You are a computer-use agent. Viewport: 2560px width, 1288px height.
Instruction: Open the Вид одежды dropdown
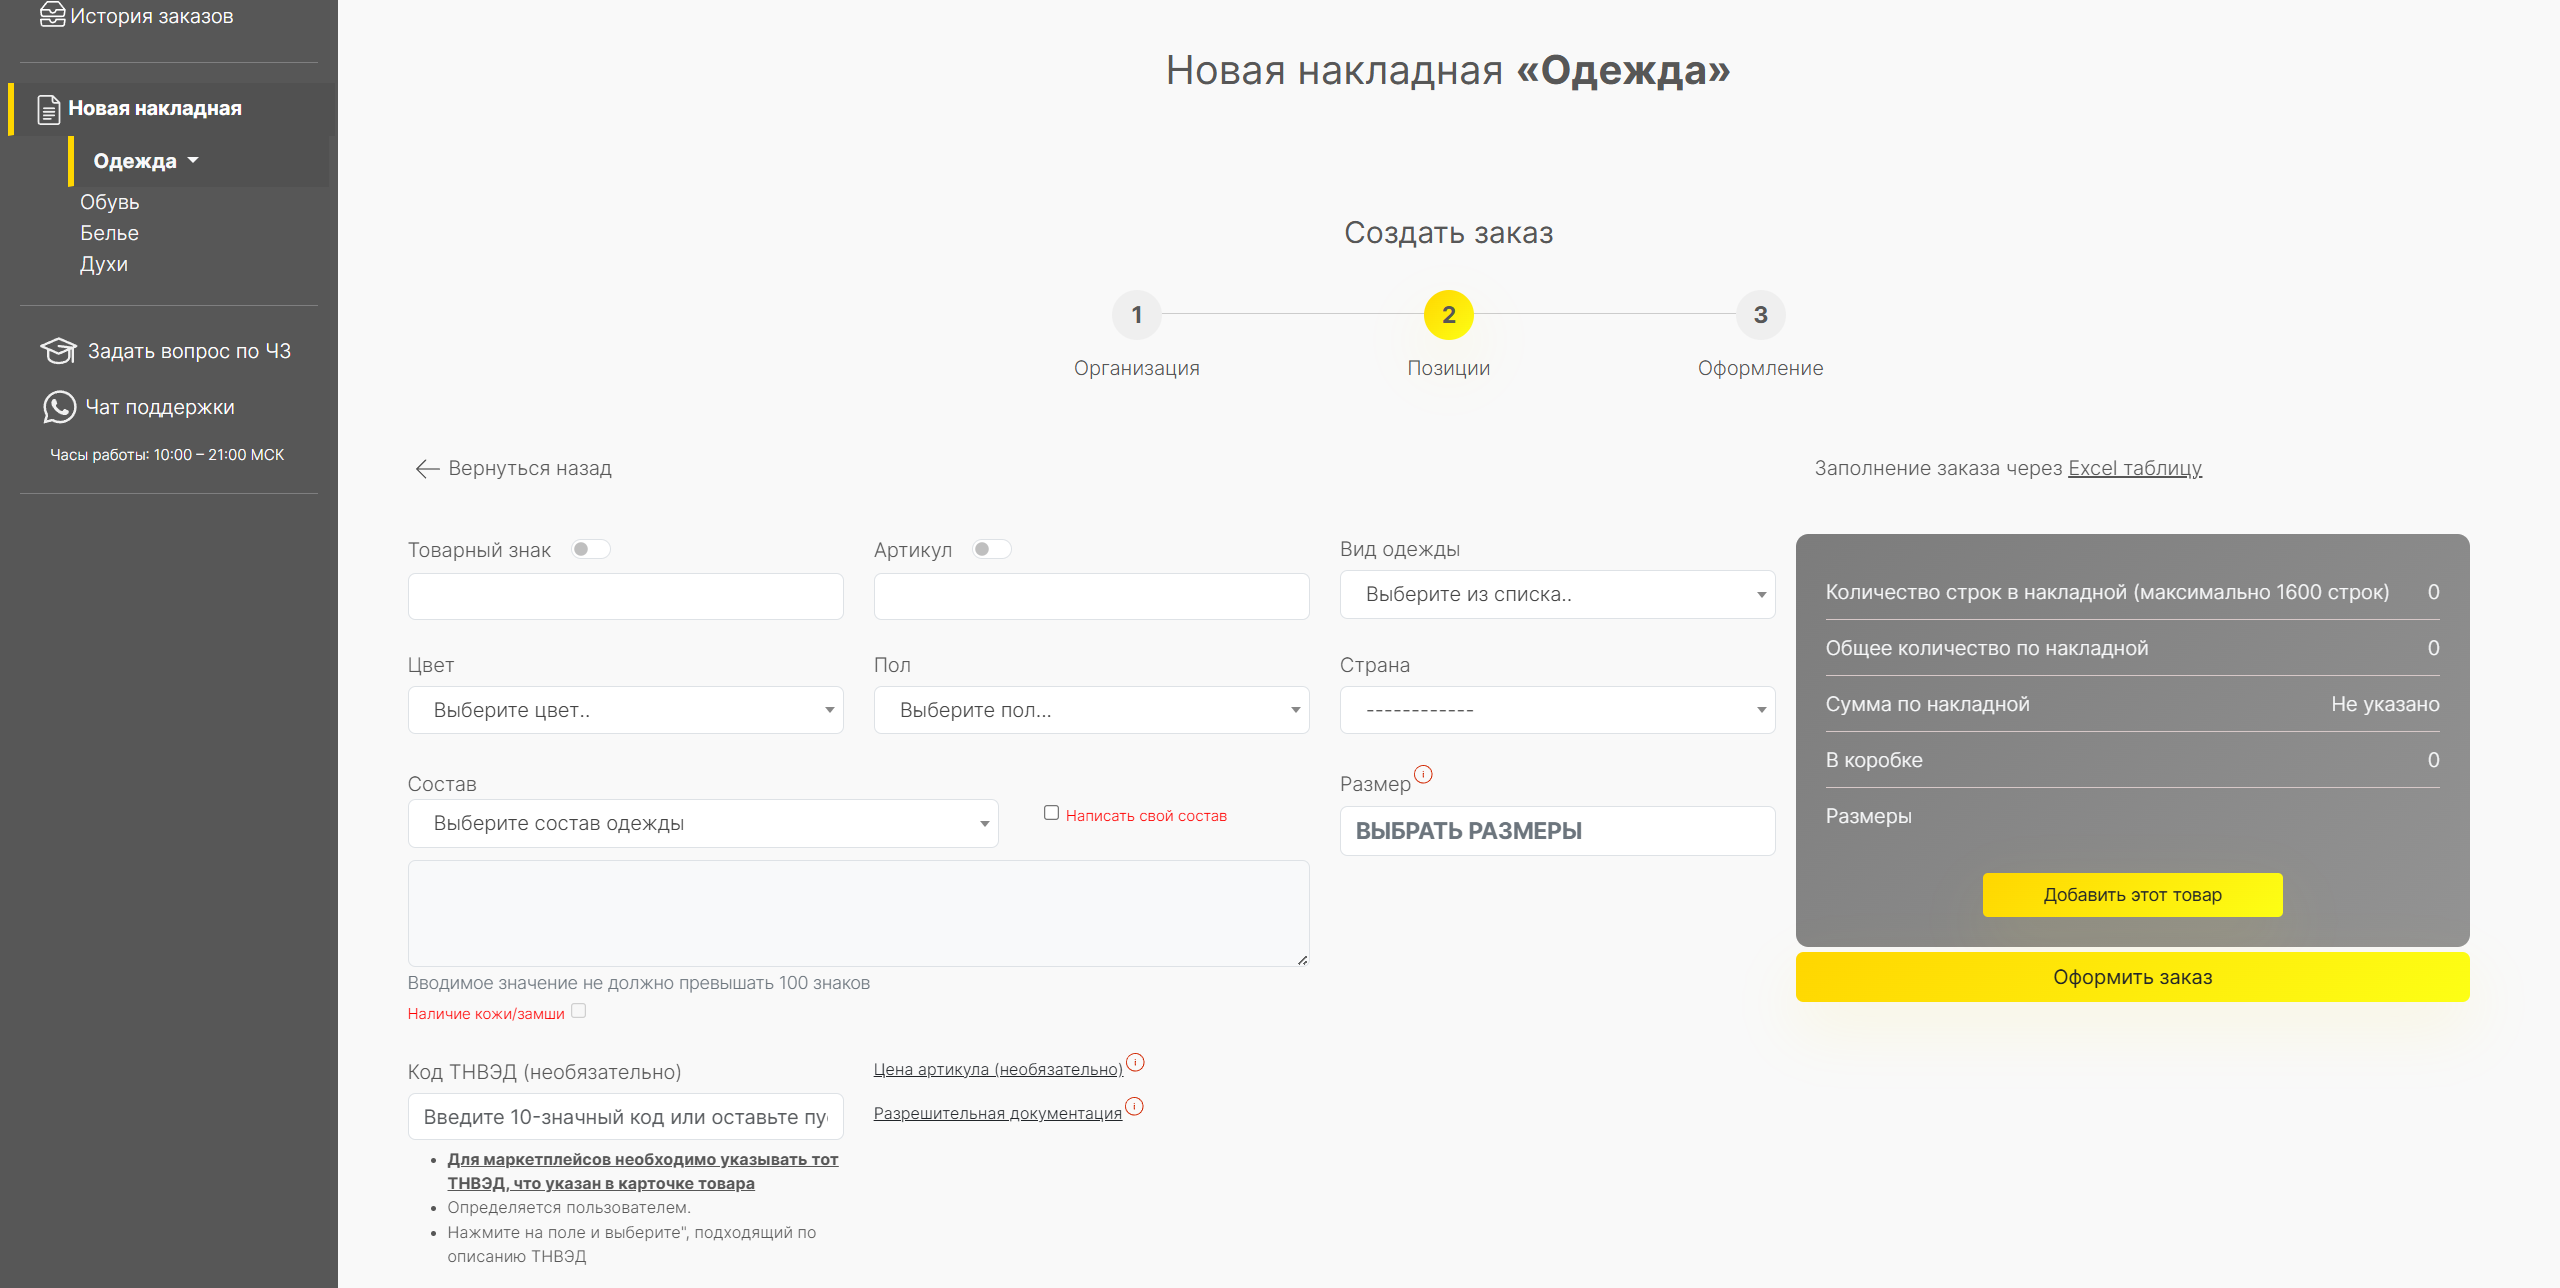coord(1556,594)
